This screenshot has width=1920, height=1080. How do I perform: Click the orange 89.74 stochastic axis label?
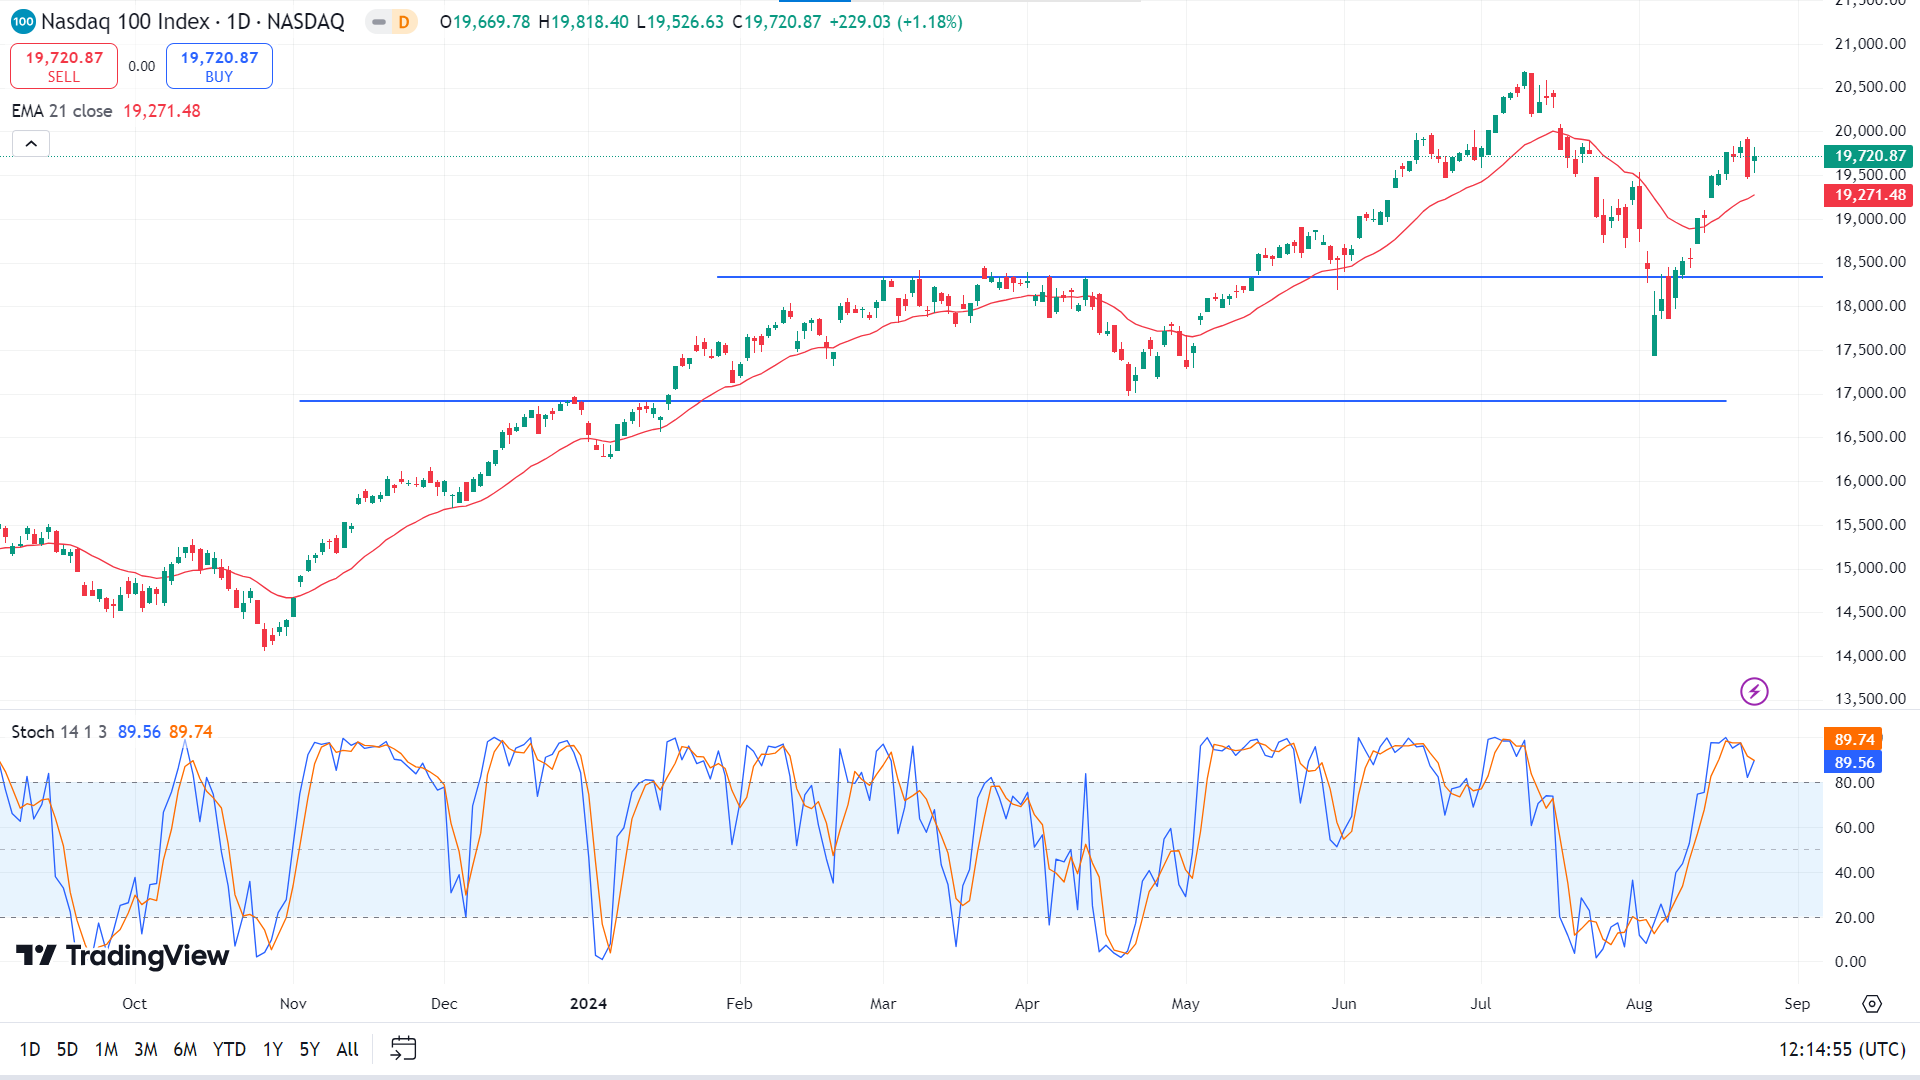pyautogui.click(x=1854, y=739)
